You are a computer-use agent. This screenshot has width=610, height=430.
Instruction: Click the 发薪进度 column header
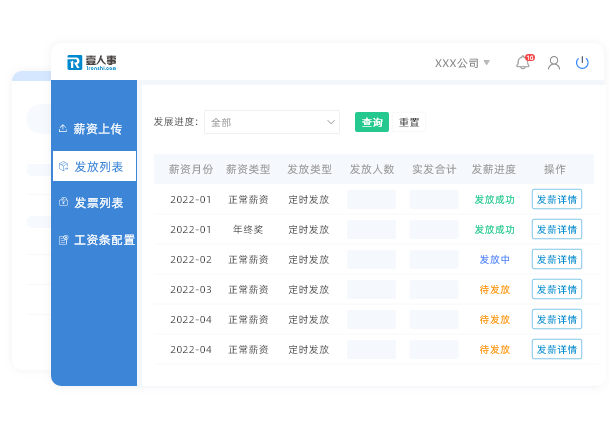point(494,169)
